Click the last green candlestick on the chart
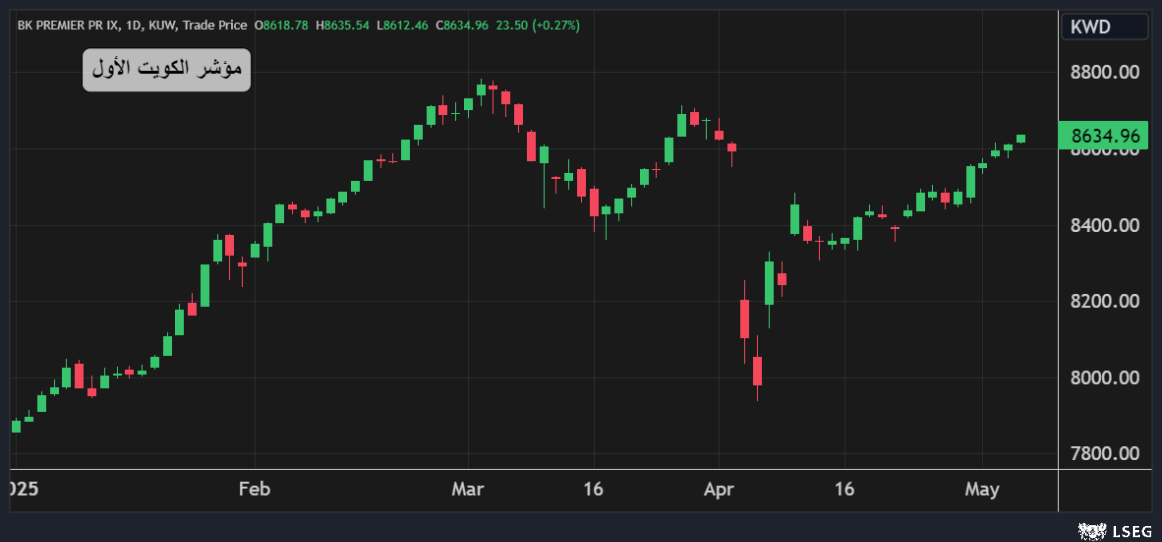The image size is (1162, 542). click(1021, 138)
